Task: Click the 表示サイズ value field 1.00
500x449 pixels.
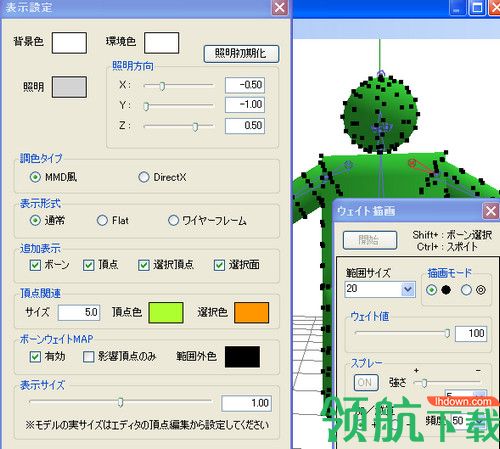Action: point(246,403)
